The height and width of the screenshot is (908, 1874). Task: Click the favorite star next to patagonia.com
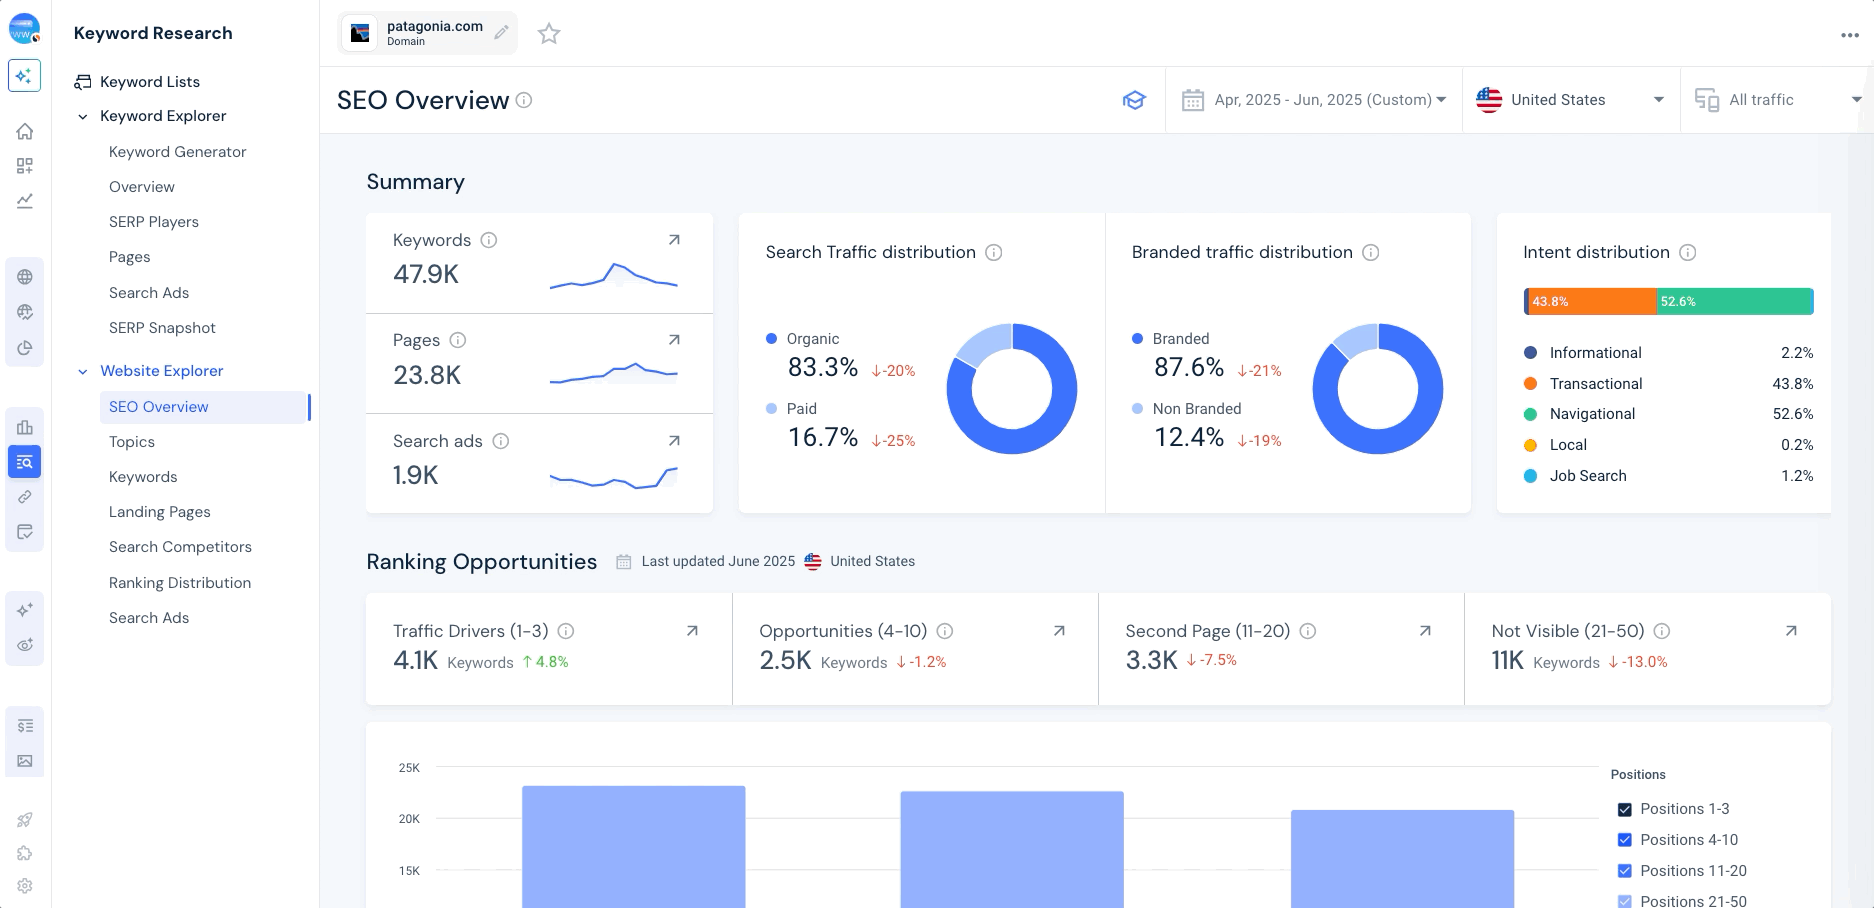coord(549,34)
